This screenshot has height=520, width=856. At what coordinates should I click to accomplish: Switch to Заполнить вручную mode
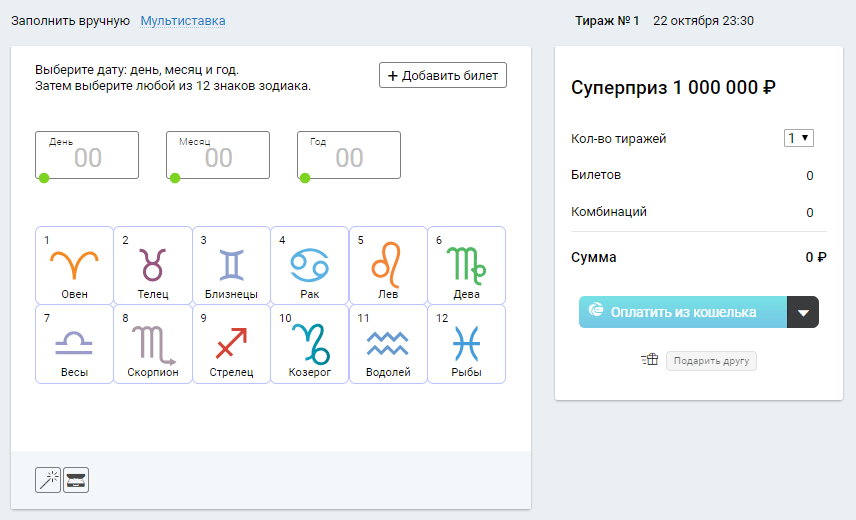click(70, 21)
